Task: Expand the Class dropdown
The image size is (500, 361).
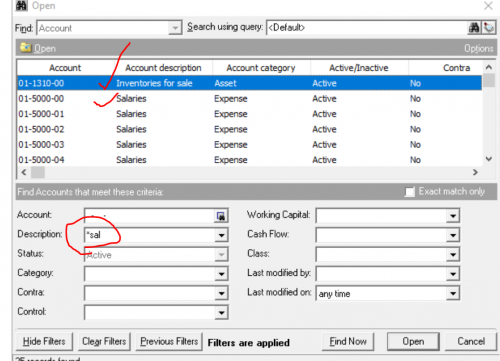Action: 453,255
